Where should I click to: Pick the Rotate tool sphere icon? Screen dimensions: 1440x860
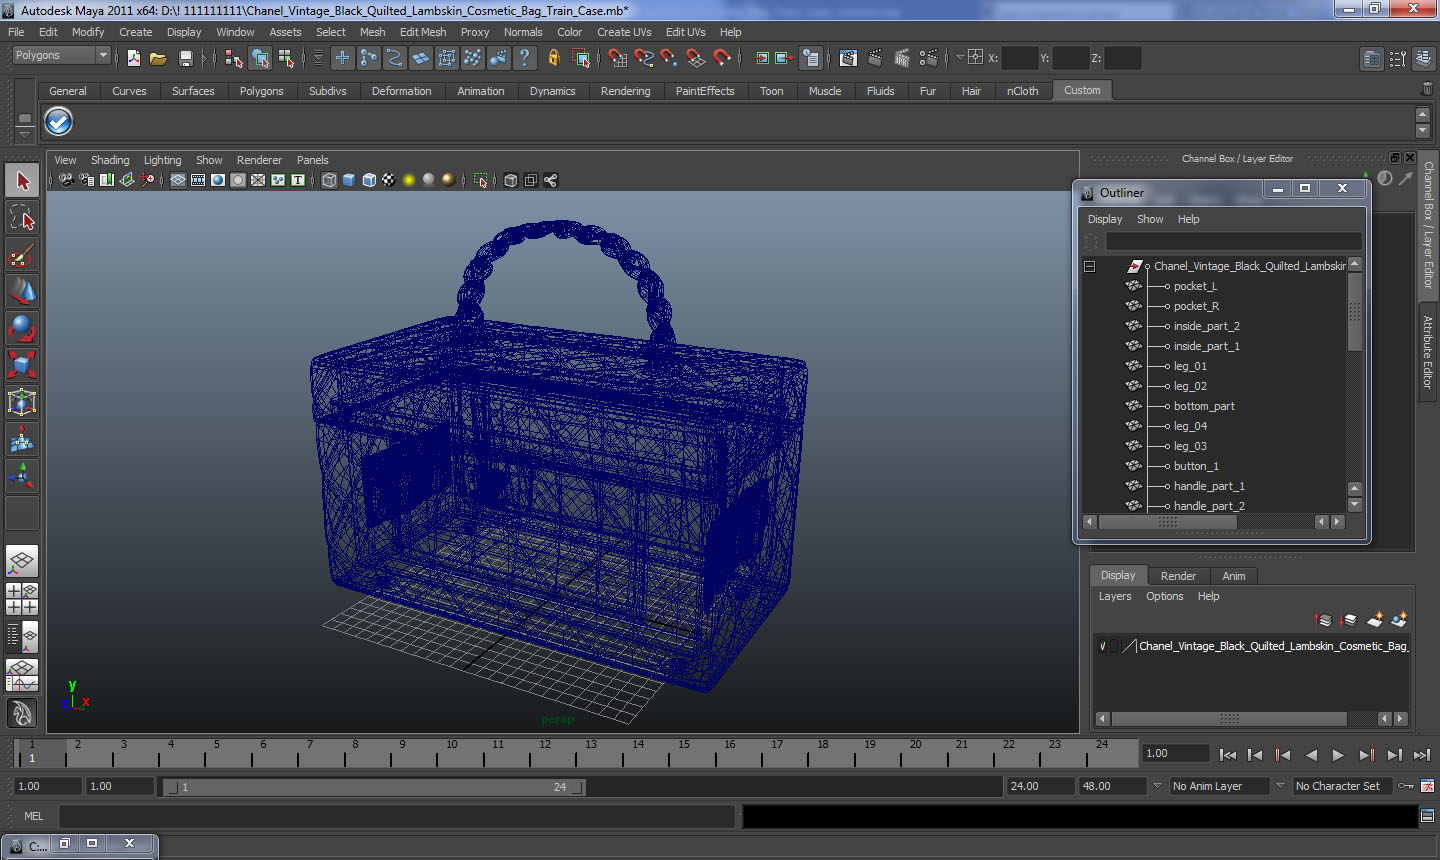tap(22, 328)
